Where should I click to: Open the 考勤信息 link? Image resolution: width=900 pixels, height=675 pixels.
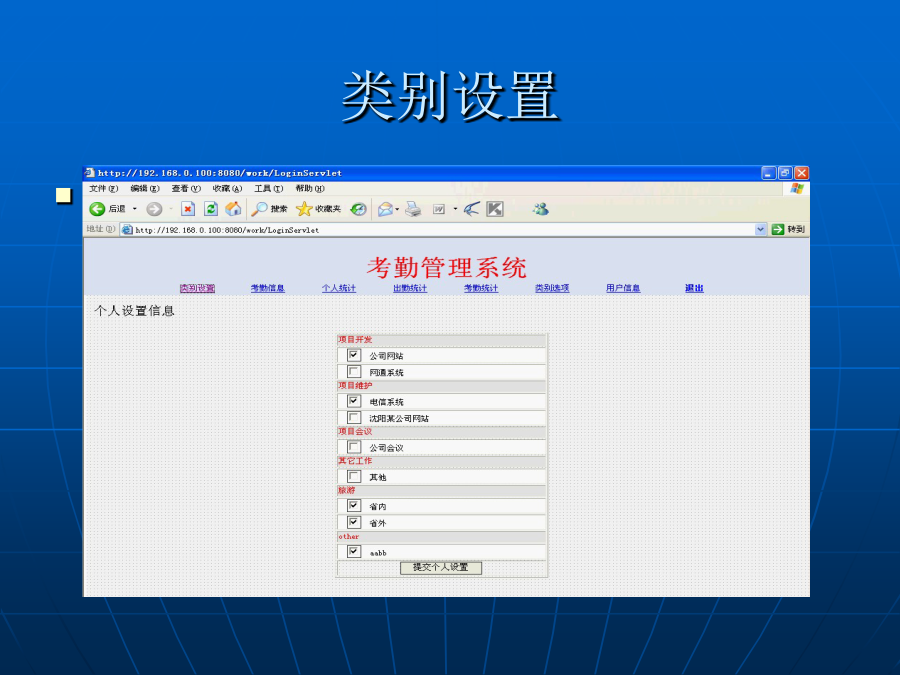tap(267, 288)
